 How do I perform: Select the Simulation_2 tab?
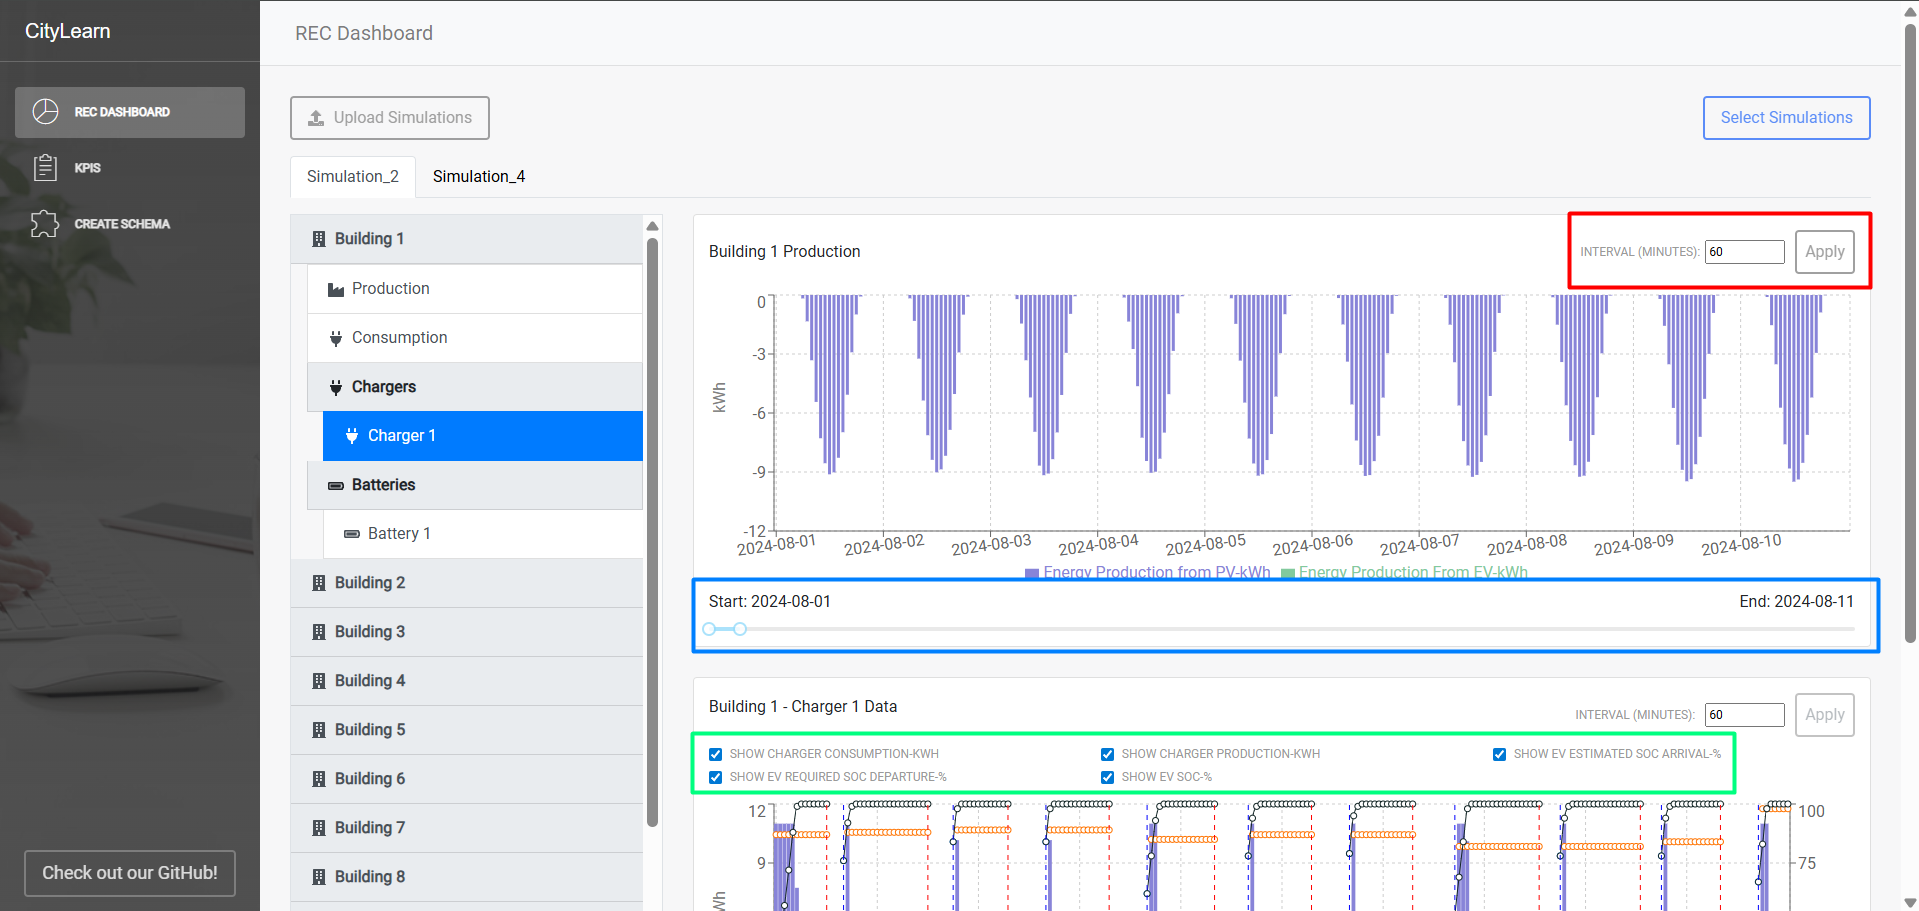[x=352, y=176]
